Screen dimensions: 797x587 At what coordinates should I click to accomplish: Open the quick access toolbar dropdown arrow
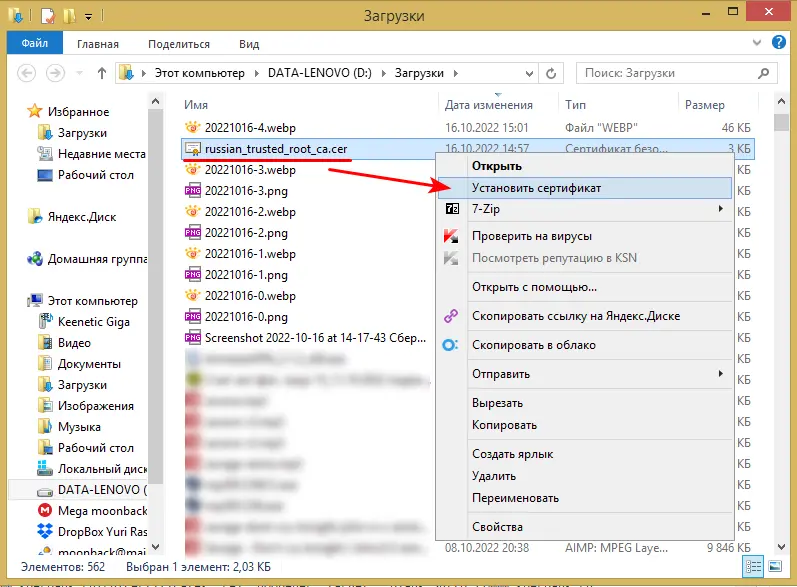tap(88, 17)
